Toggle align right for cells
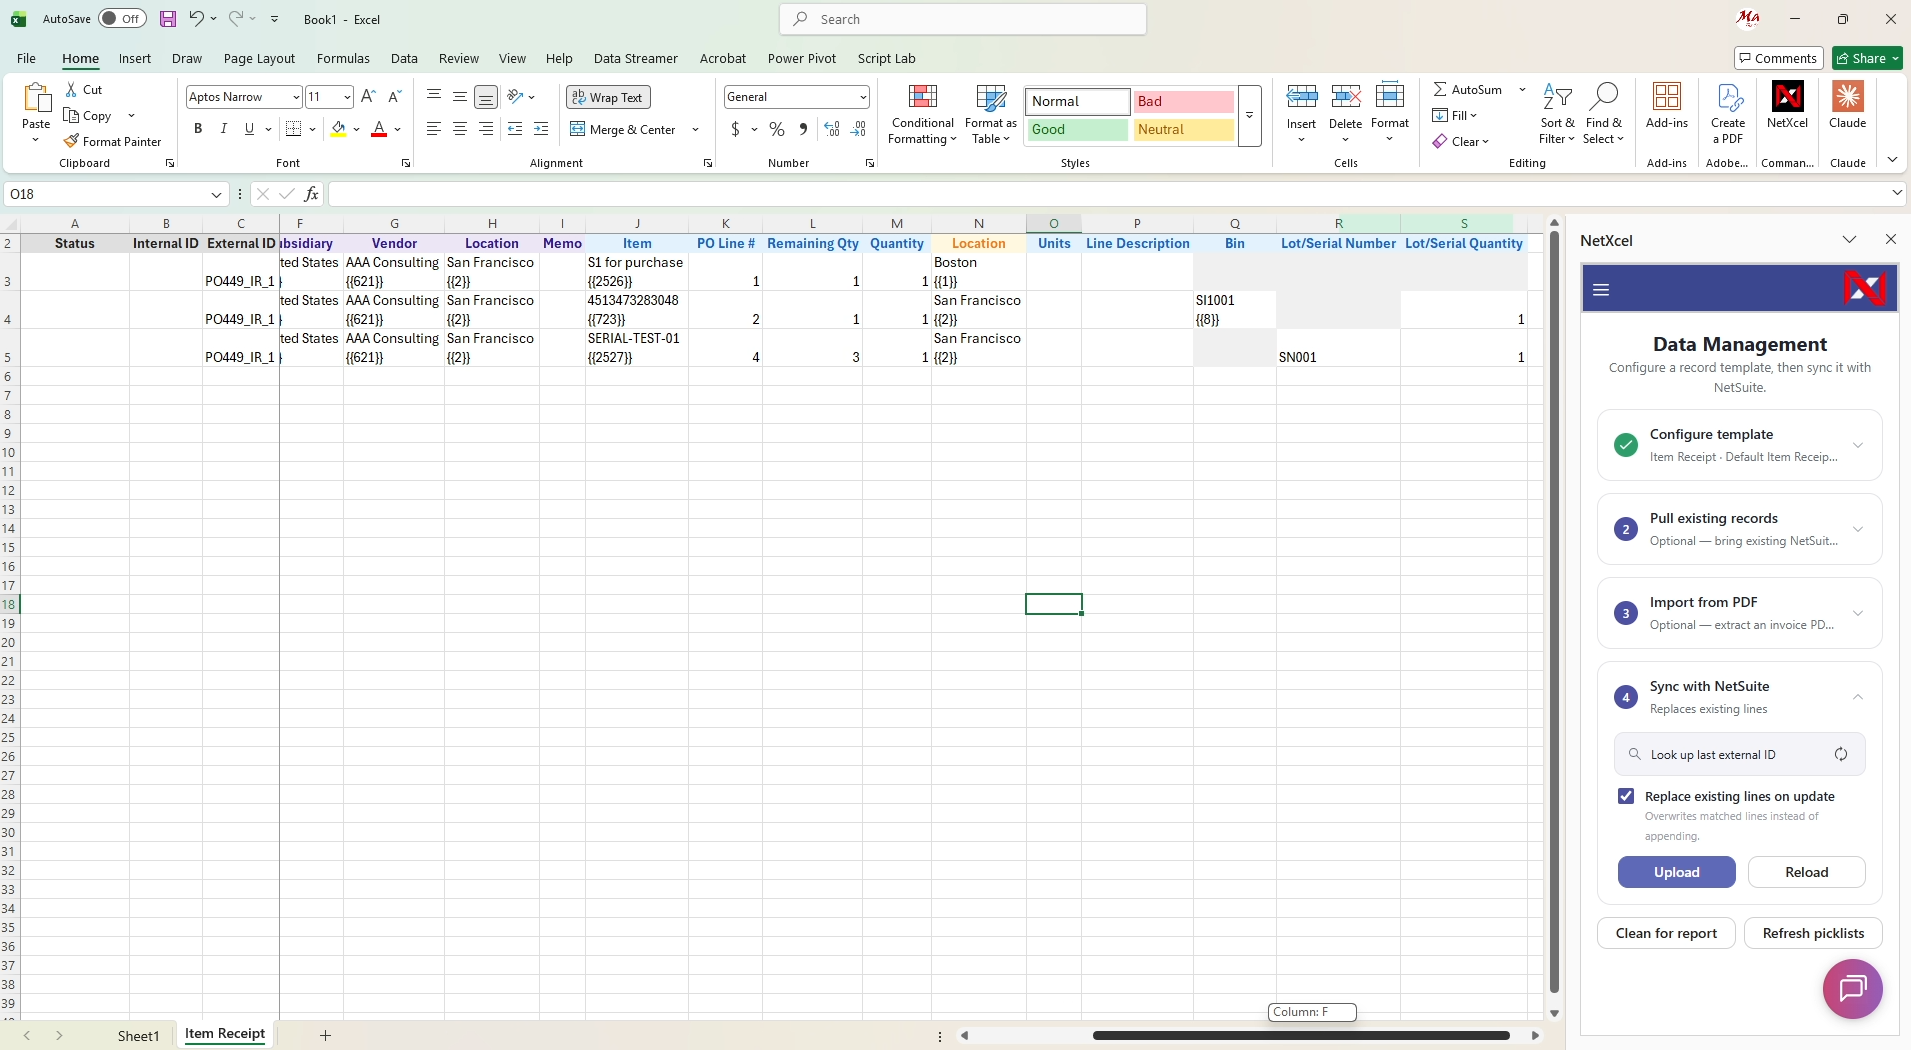 click(x=486, y=129)
